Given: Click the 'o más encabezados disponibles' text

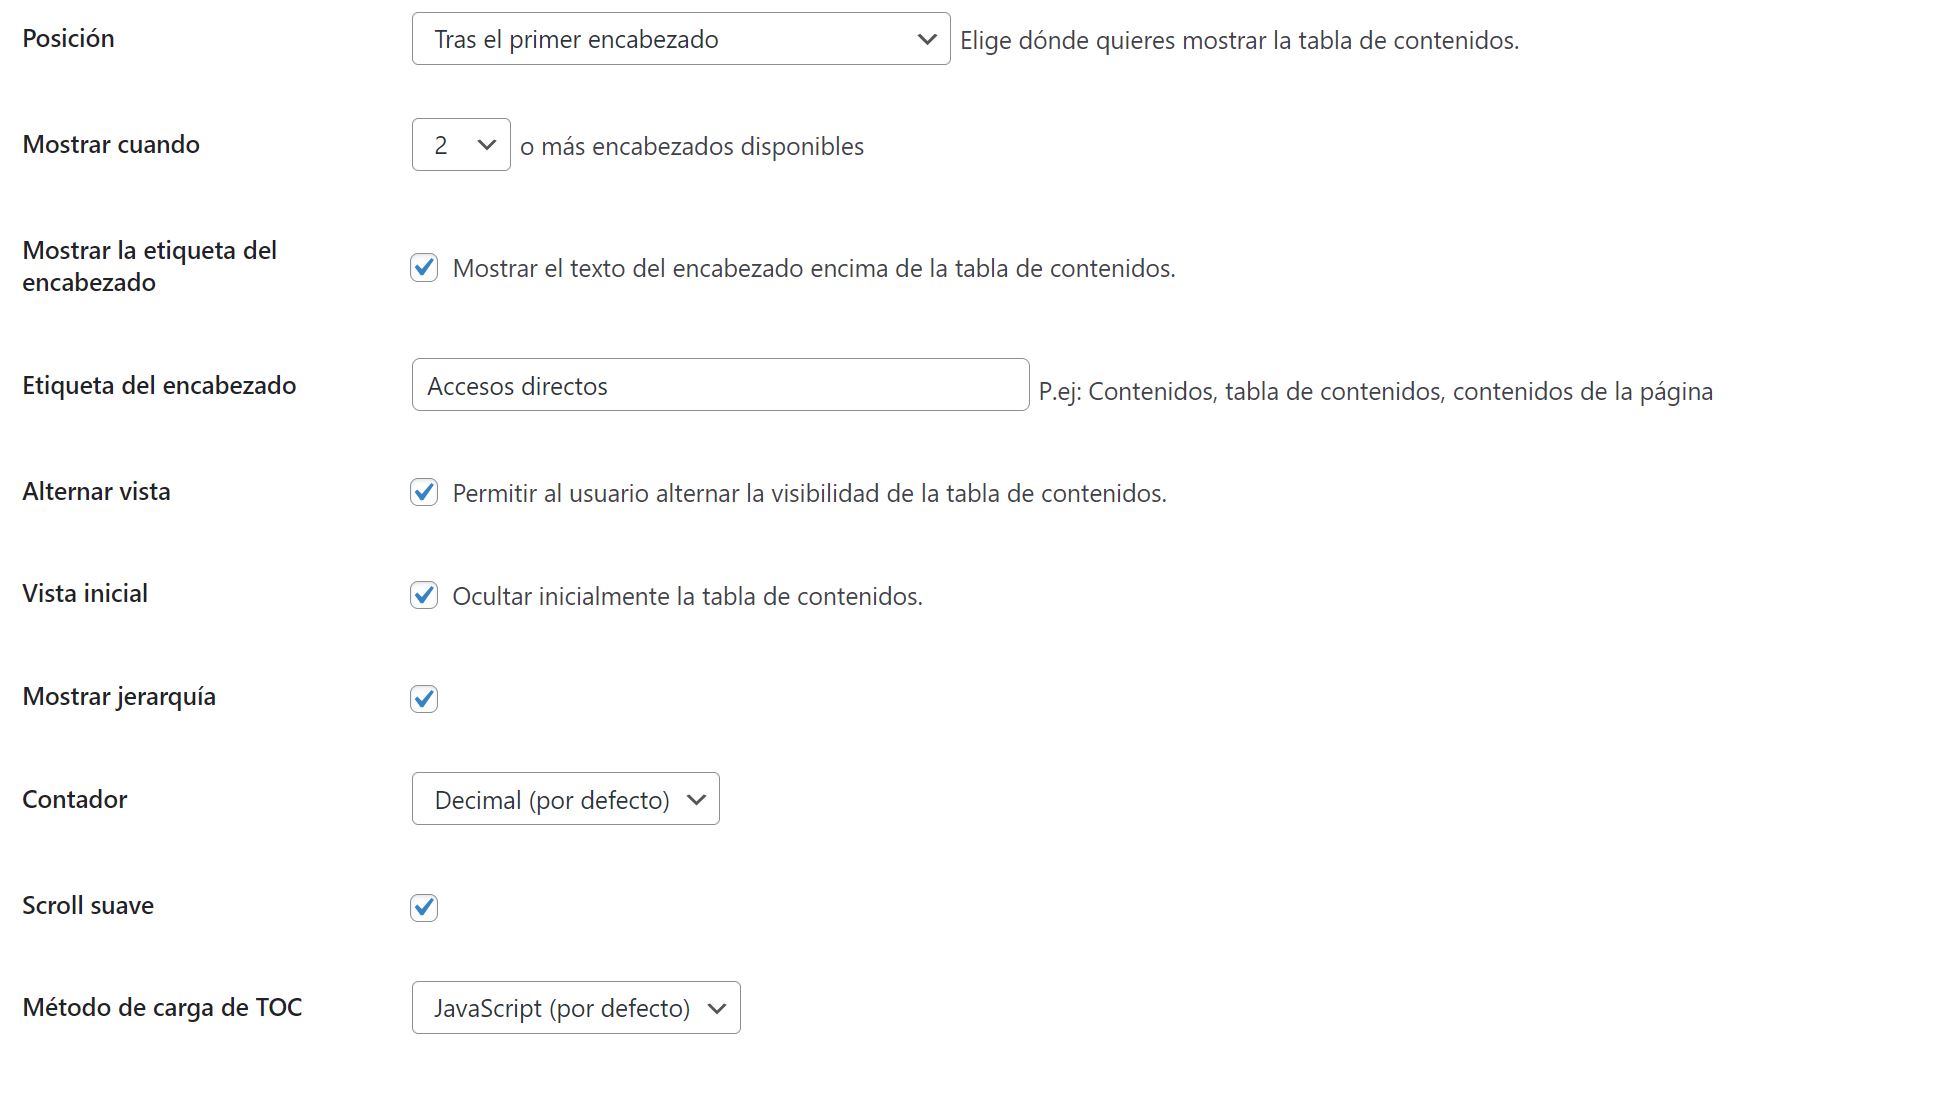Looking at the screenshot, I should coord(692,147).
